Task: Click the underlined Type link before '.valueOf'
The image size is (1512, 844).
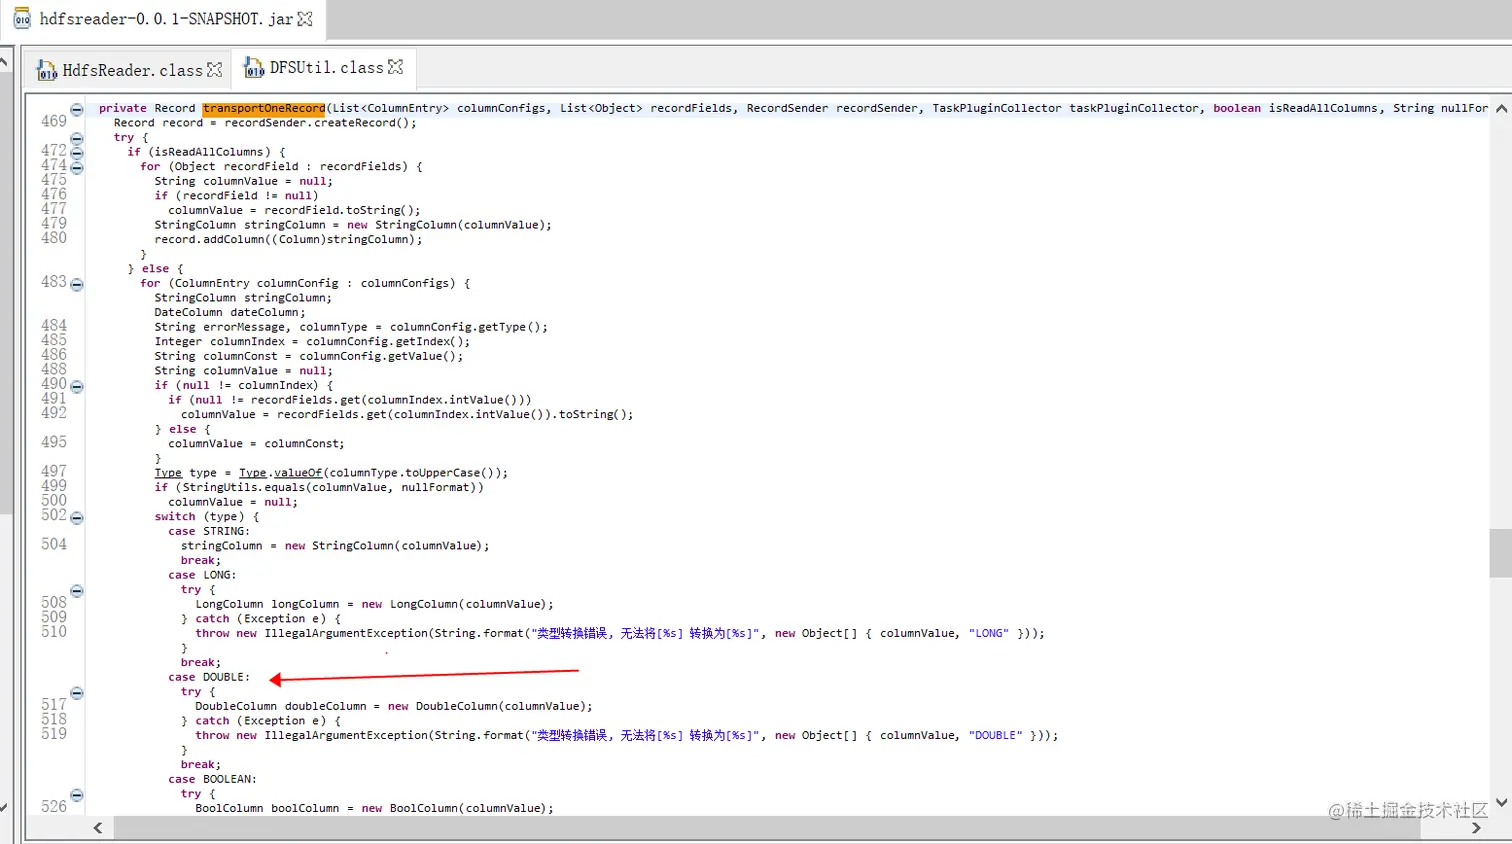Action: click(x=253, y=473)
